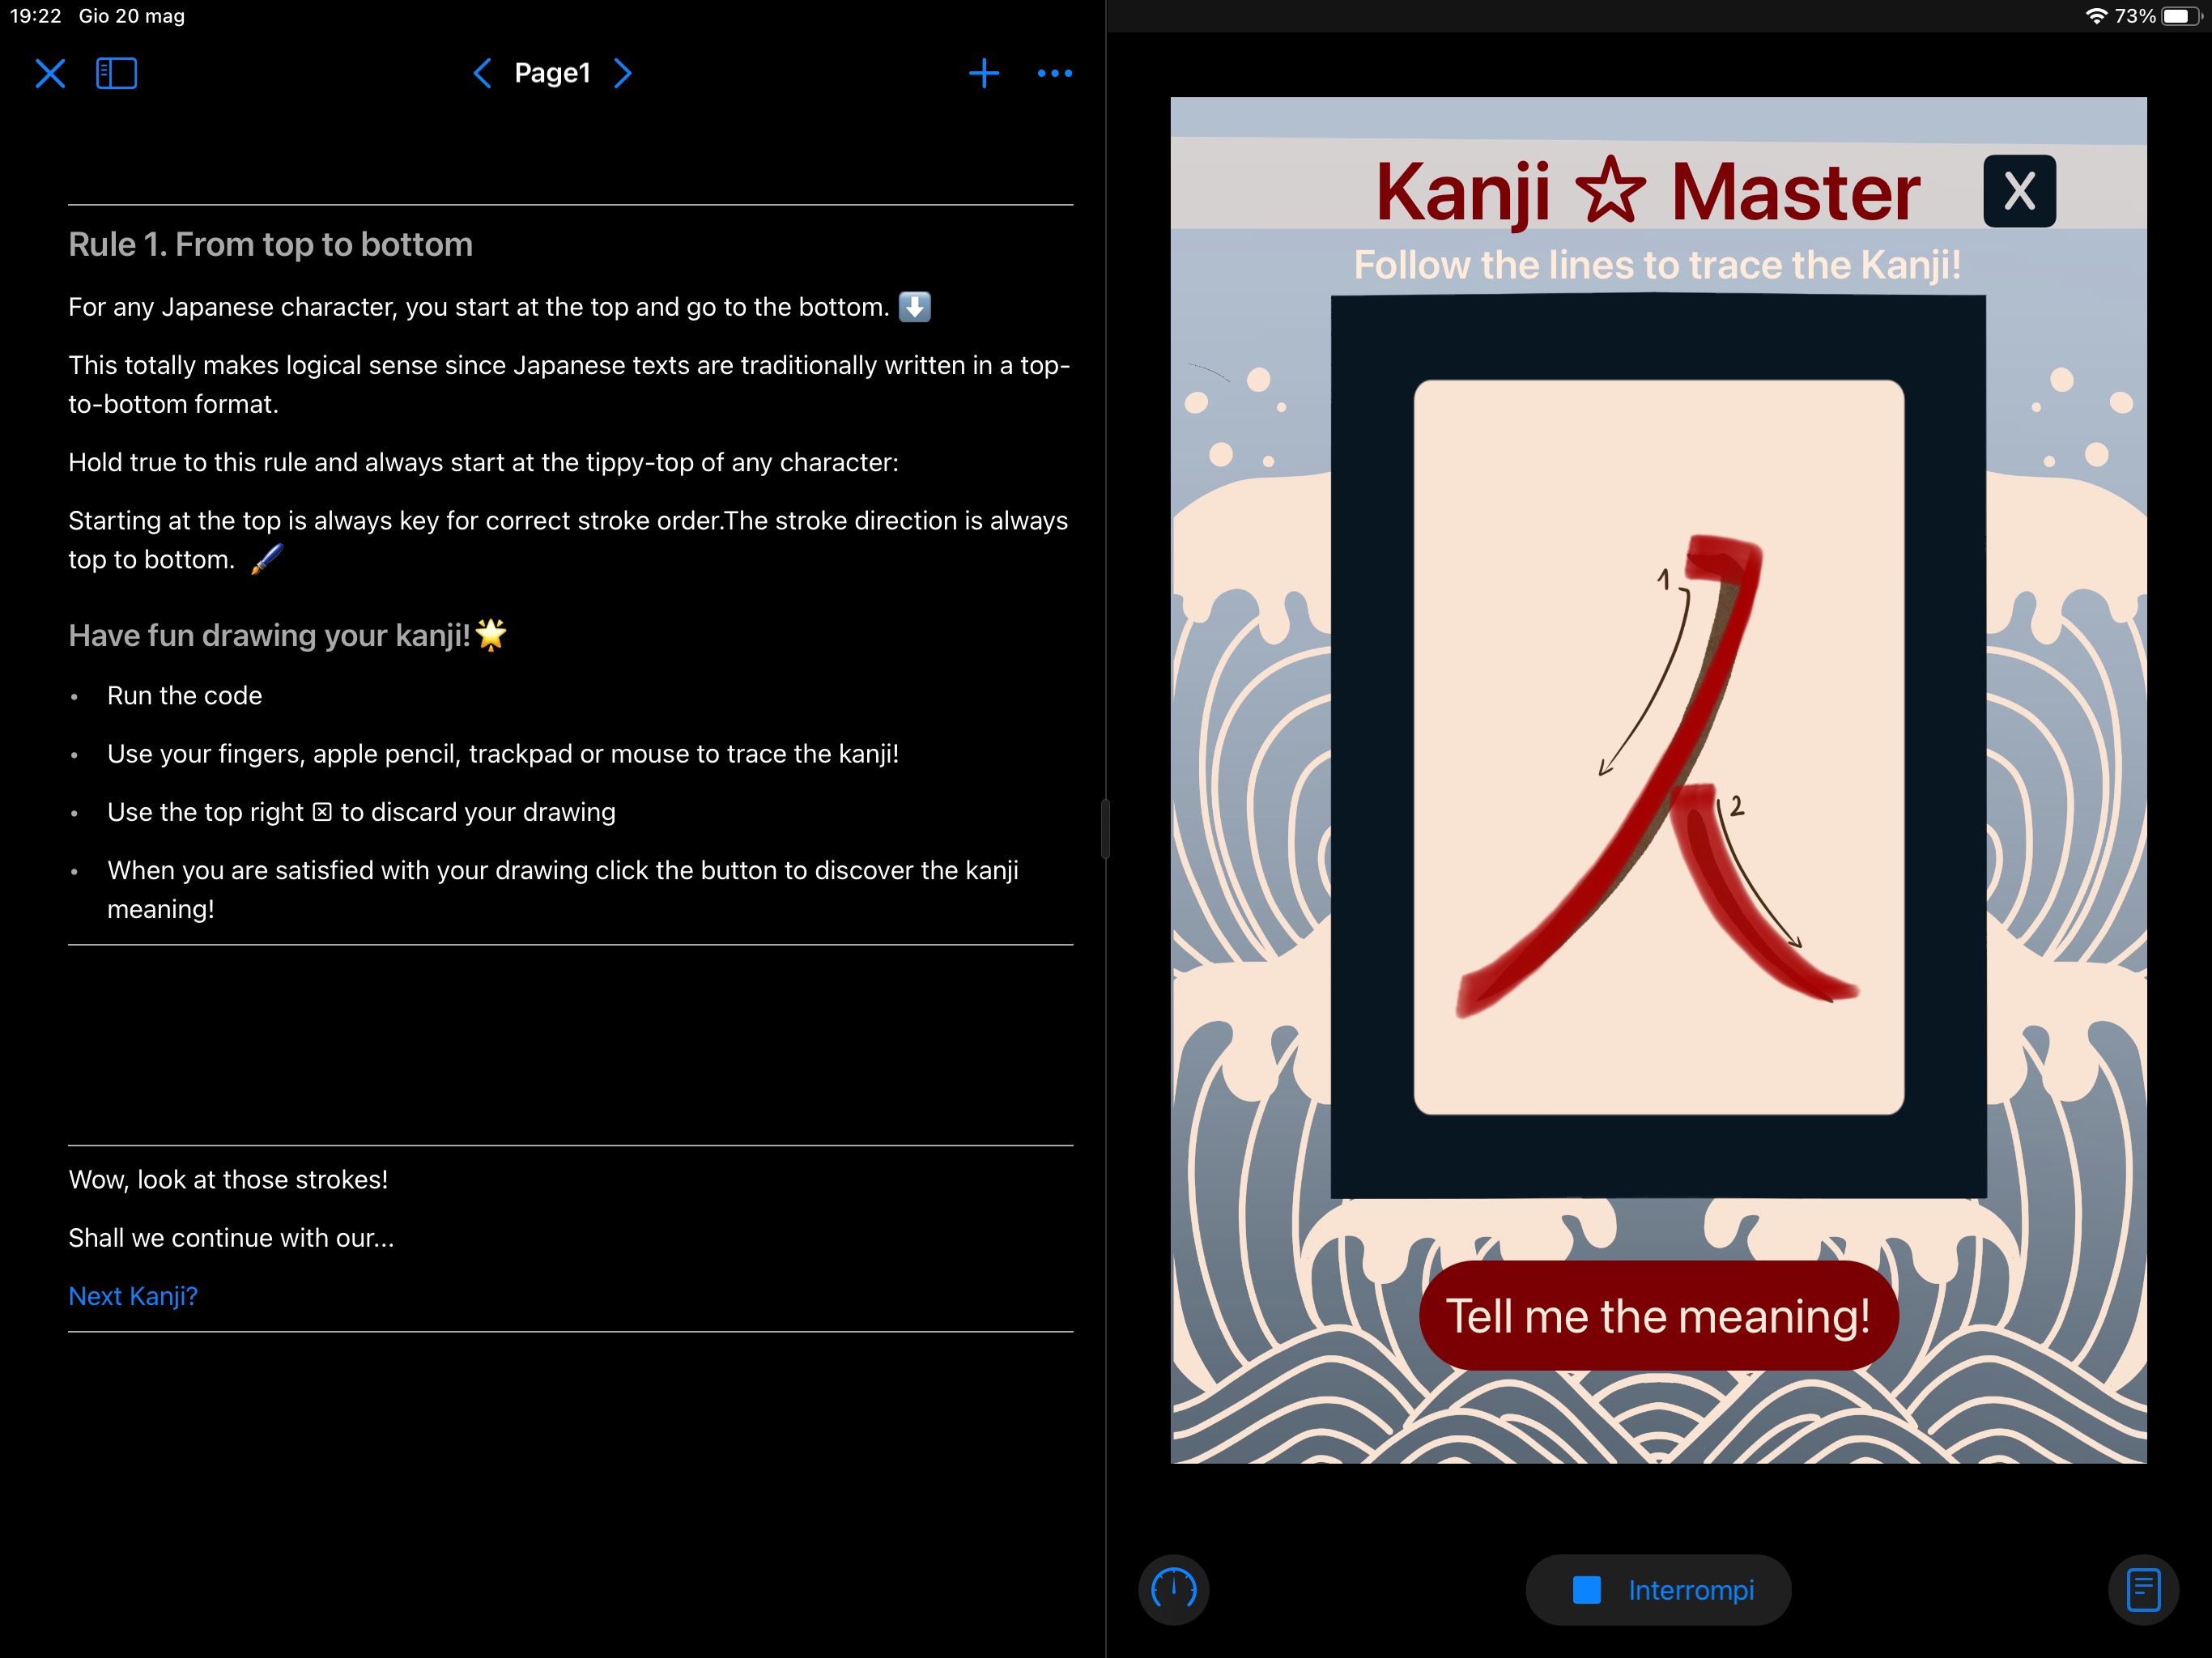Close the playground with the blue X icon
Image resolution: width=2212 pixels, height=1658 pixels.
[50, 73]
